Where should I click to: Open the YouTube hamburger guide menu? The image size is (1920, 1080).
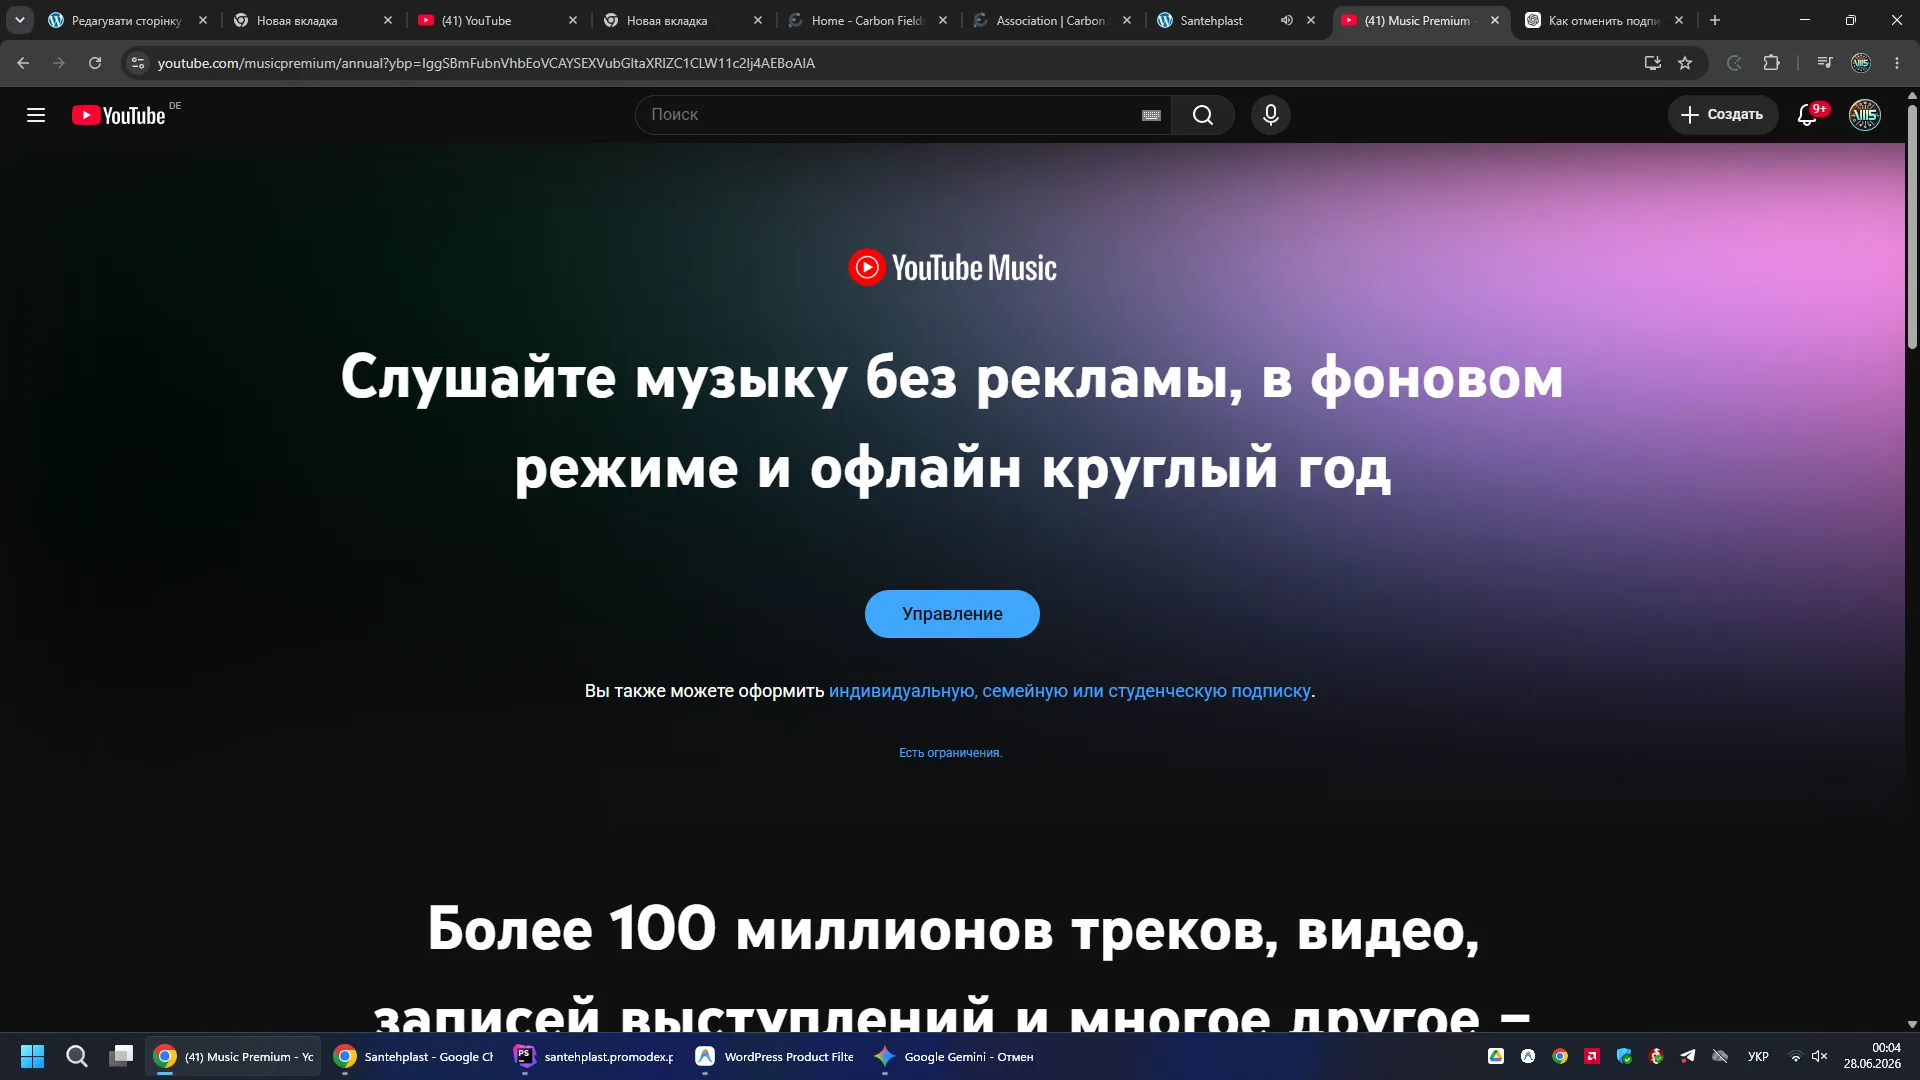(x=36, y=115)
